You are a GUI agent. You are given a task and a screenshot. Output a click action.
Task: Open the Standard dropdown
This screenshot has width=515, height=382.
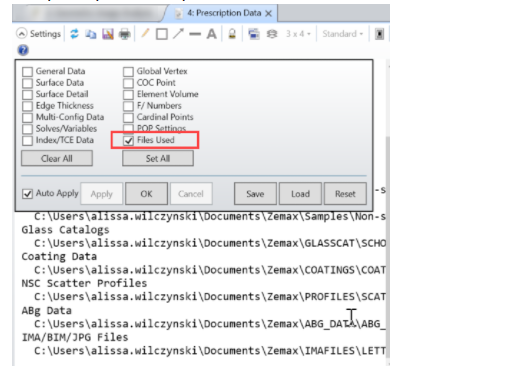(342, 34)
